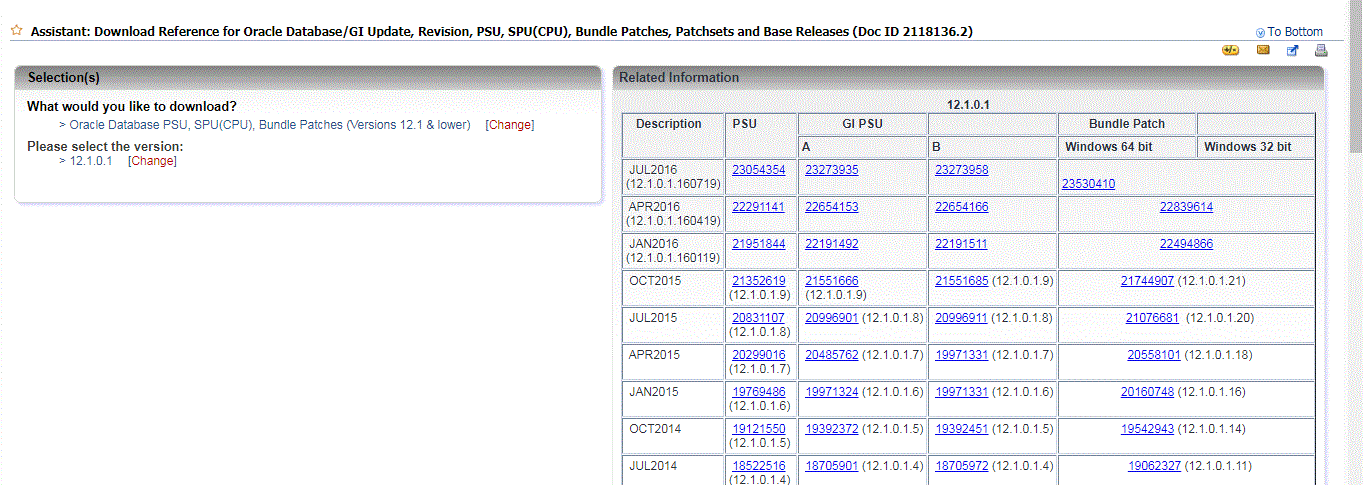Open JUL2016 GI PSU patch 23273935
Viewport: 1363px width, 485px height.
(x=832, y=170)
